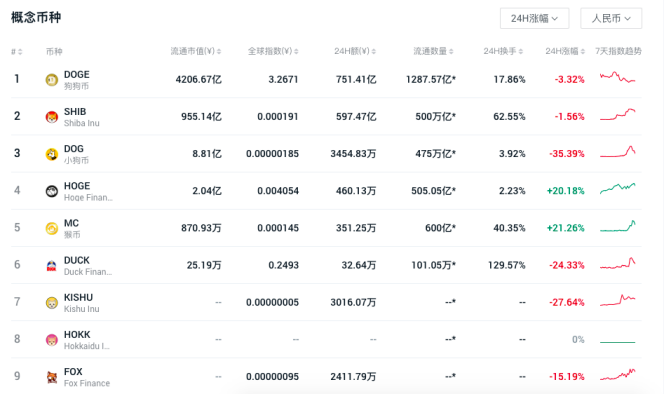Sort by 24H涨幅 column header

(x=565, y=51)
